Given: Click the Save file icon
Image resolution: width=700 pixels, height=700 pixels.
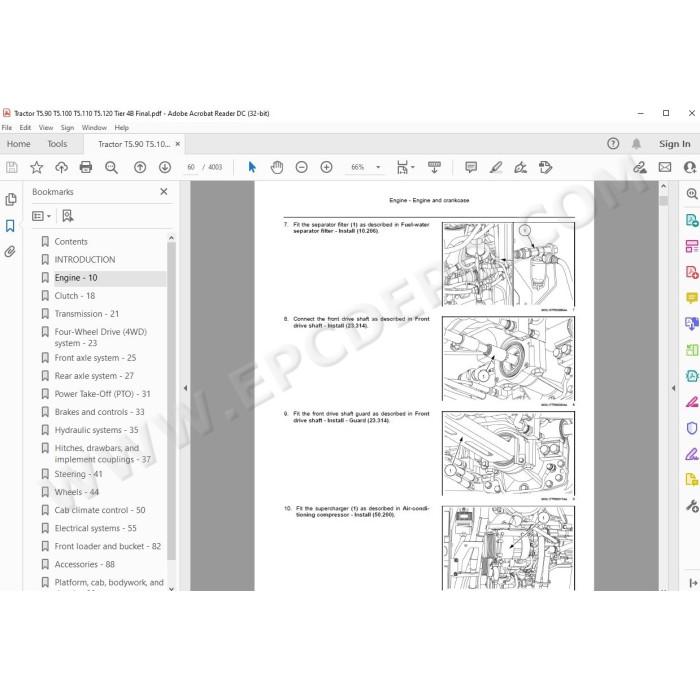Looking at the screenshot, I should [x=12, y=167].
